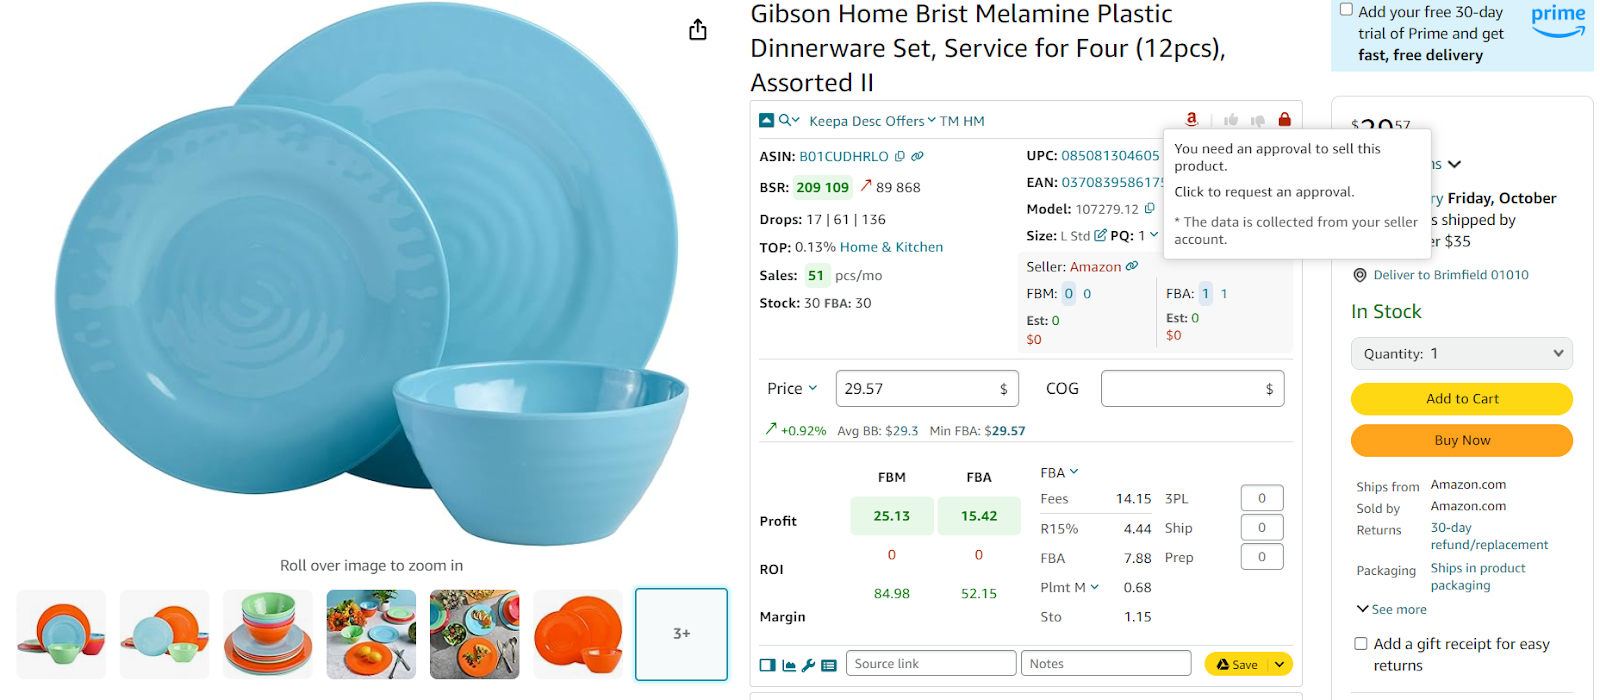Click the thumbs up icon
The height and width of the screenshot is (700, 1600).
click(1231, 120)
